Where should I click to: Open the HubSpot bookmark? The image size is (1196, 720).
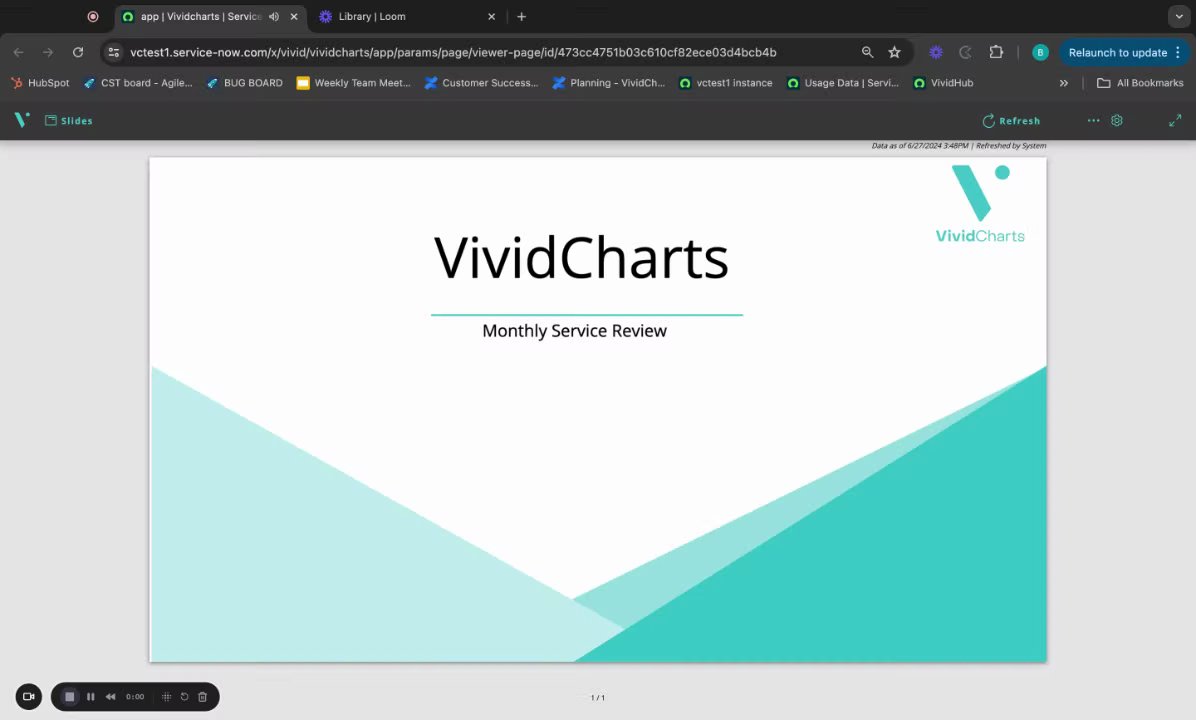click(40, 82)
